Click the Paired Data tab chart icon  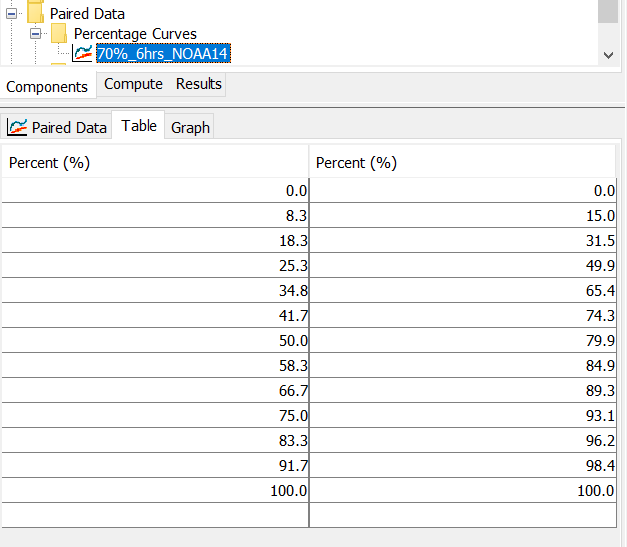coord(17,128)
